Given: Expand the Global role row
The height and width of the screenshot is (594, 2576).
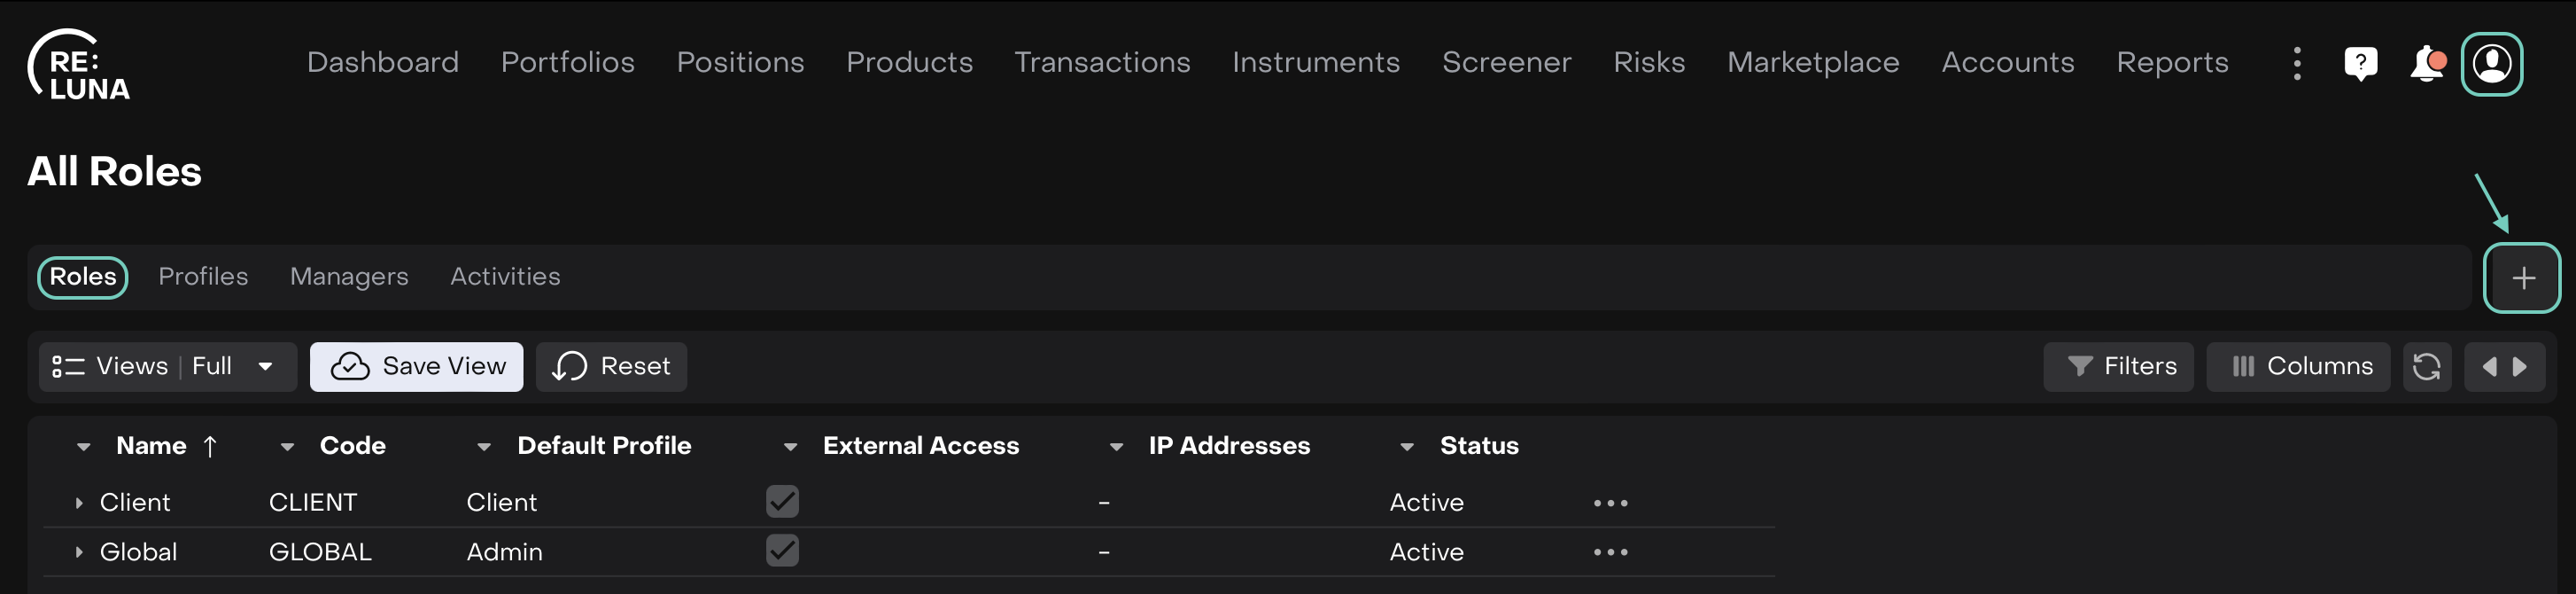Looking at the screenshot, I should pyautogui.click(x=79, y=552).
